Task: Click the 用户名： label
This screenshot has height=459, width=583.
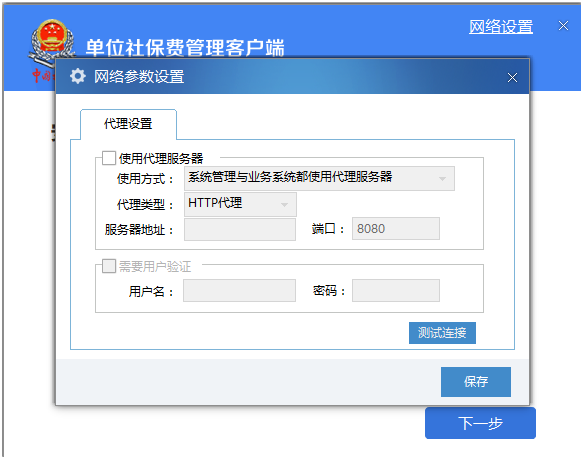Action: (151, 291)
